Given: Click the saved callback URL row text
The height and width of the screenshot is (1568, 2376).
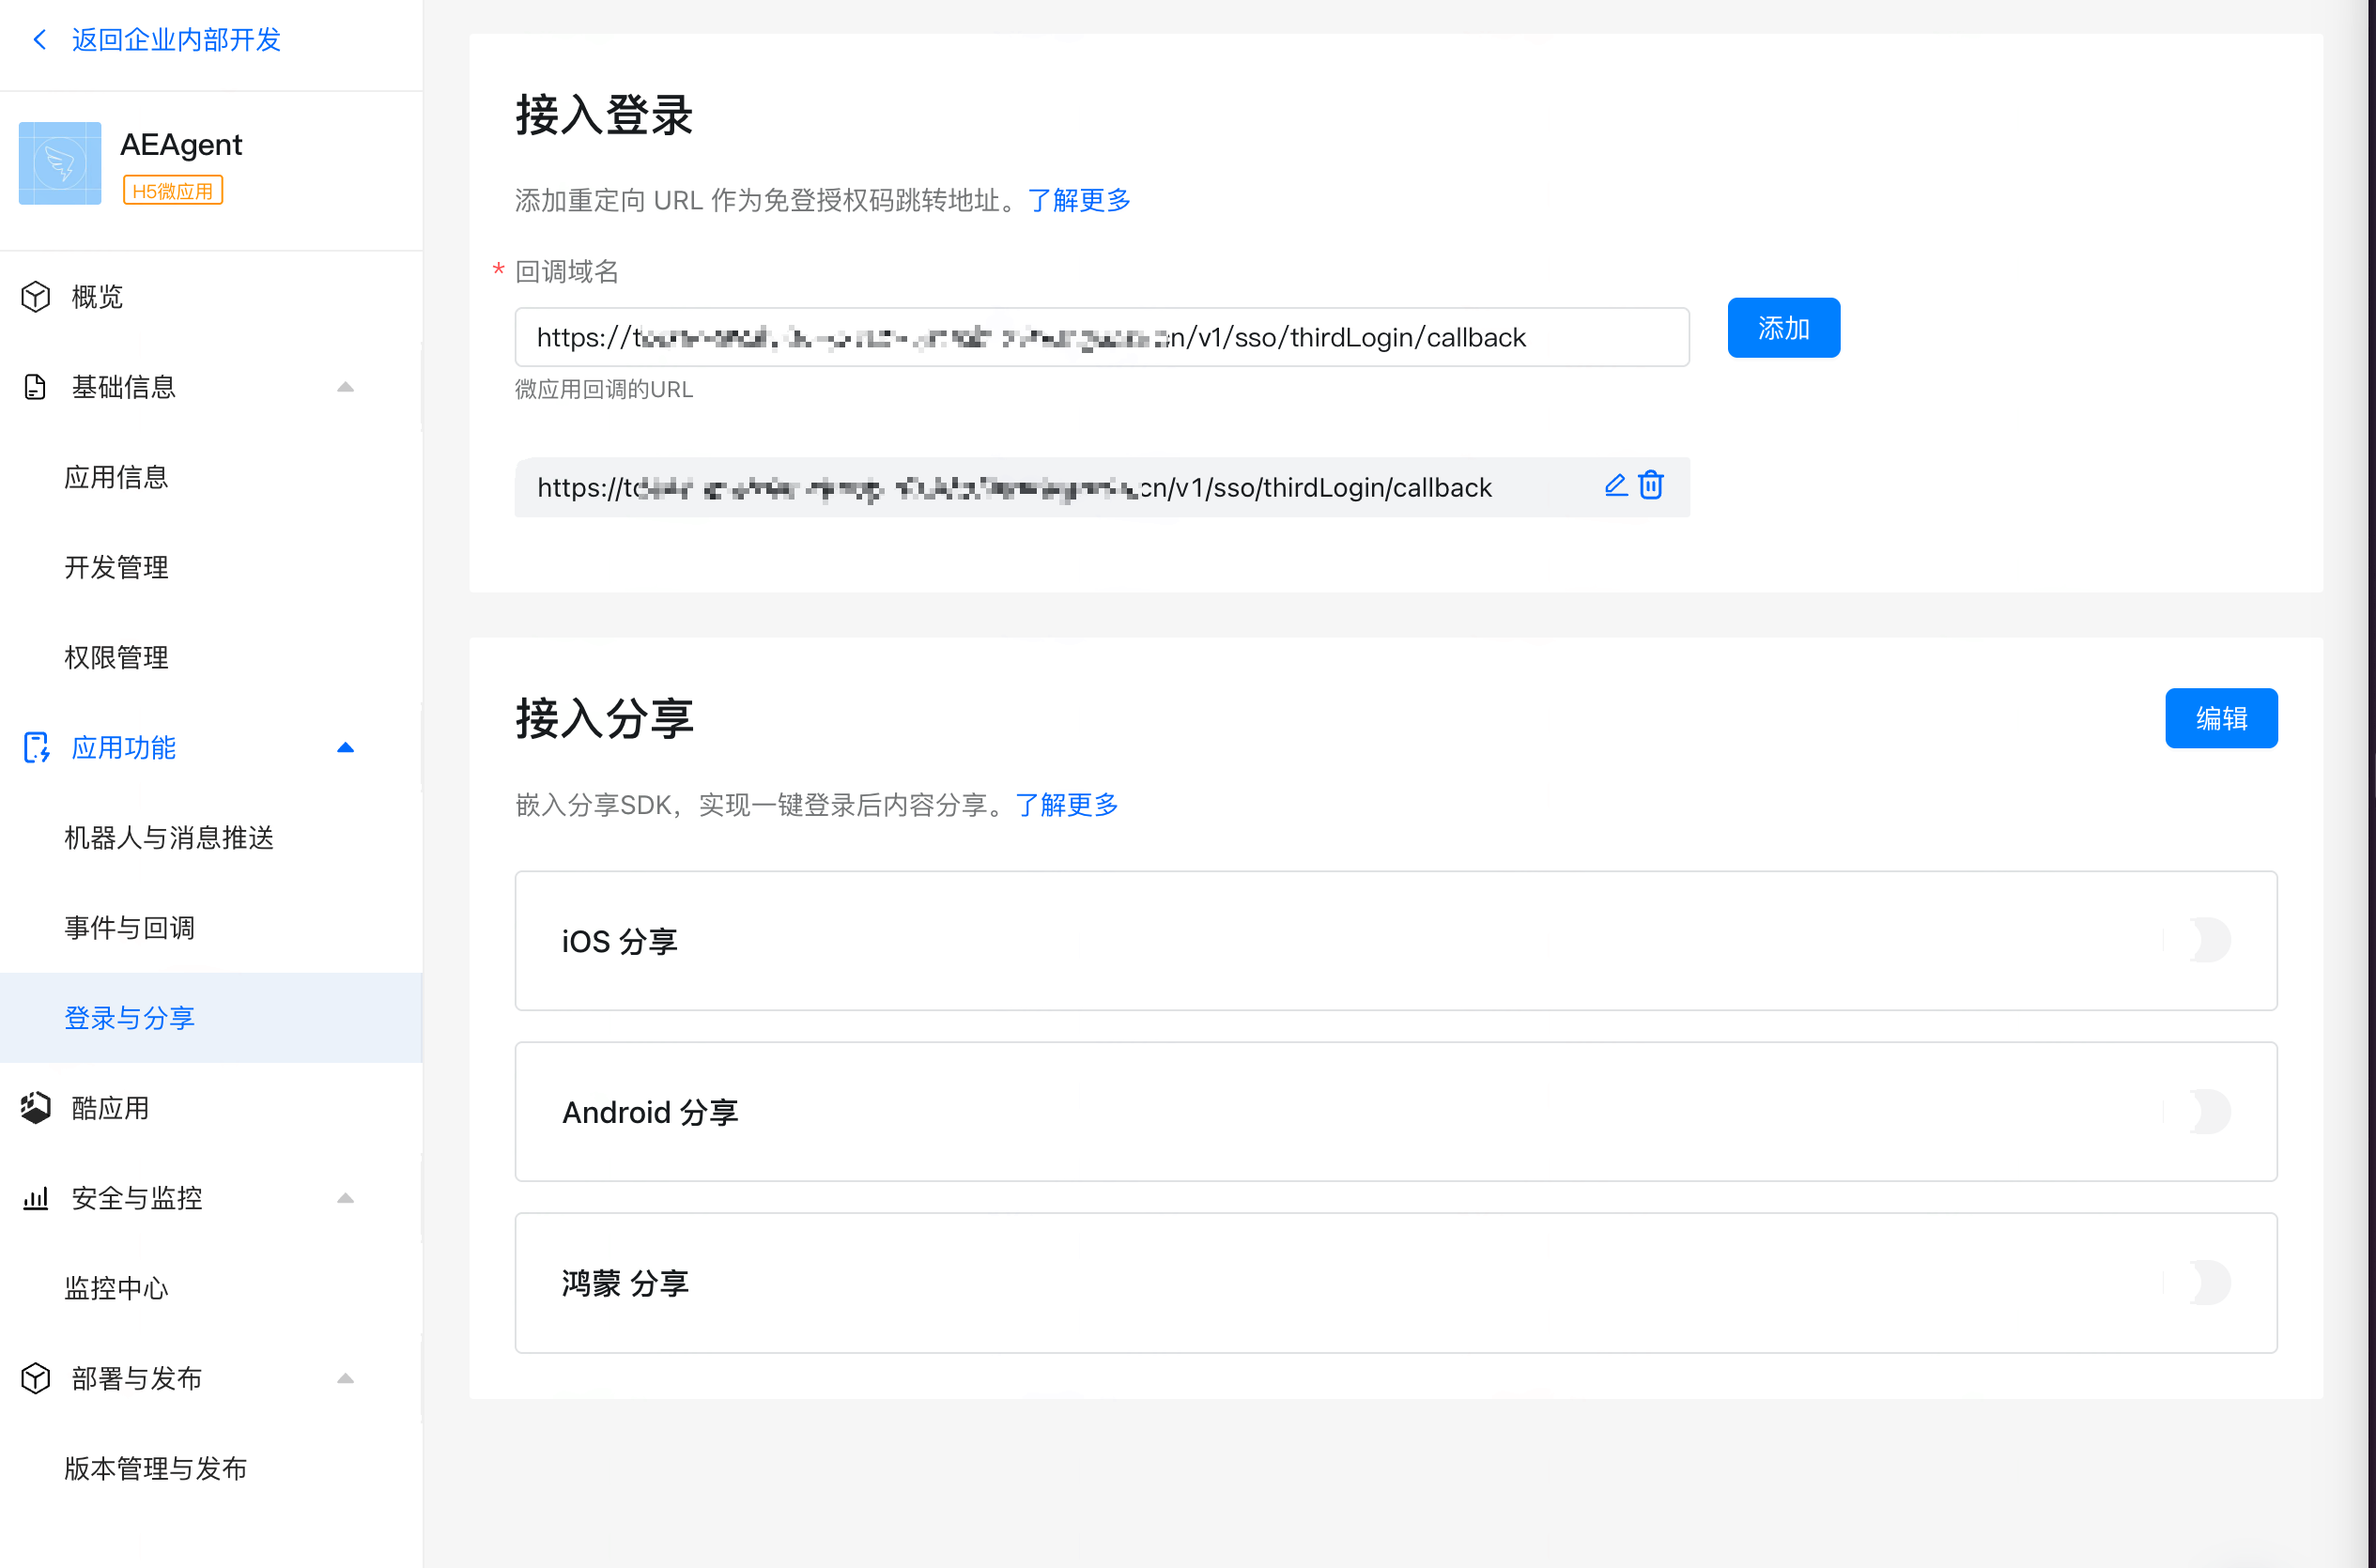Looking at the screenshot, I should (1014, 487).
